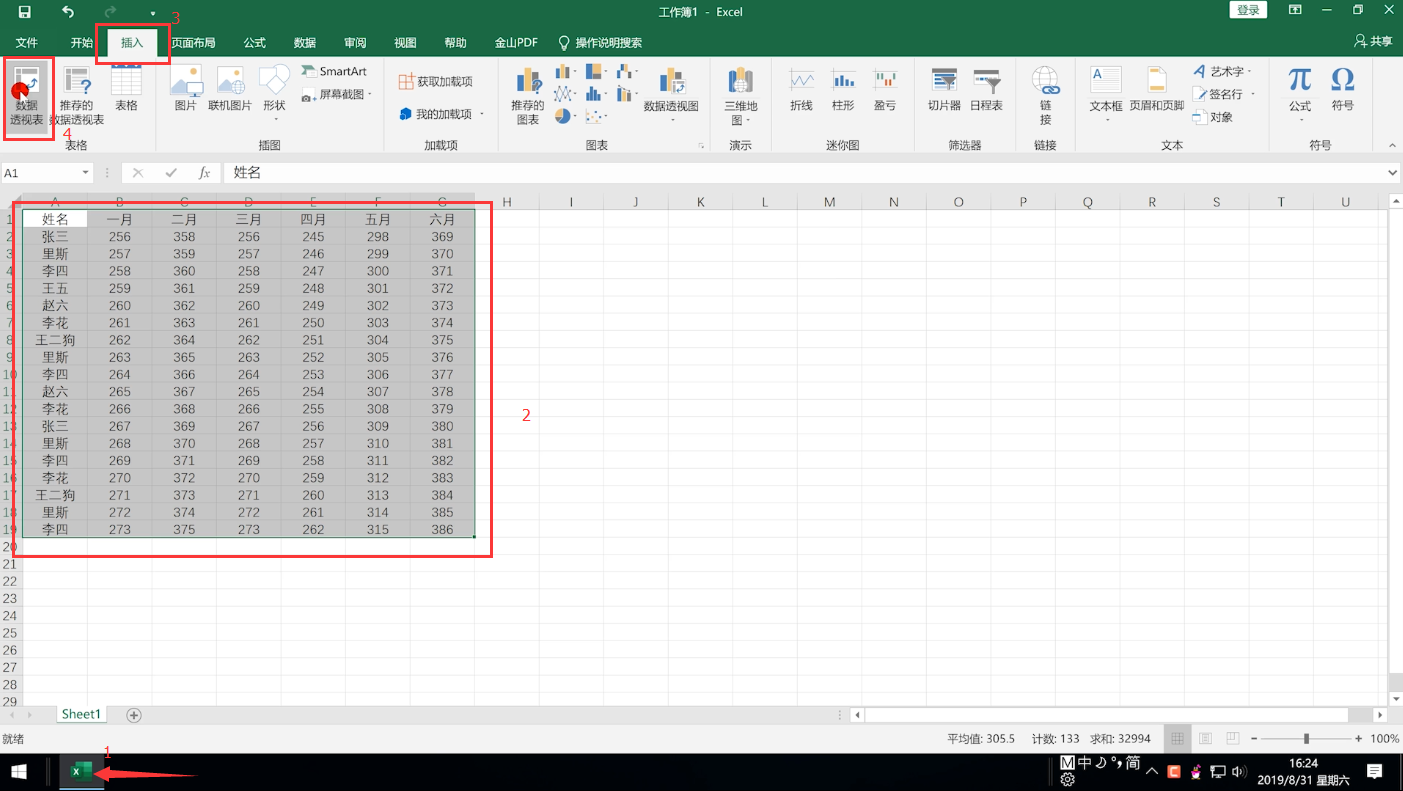Select the Sheet1 tab
The width and height of the screenshot is (1403, 791).
click(81, 714)
